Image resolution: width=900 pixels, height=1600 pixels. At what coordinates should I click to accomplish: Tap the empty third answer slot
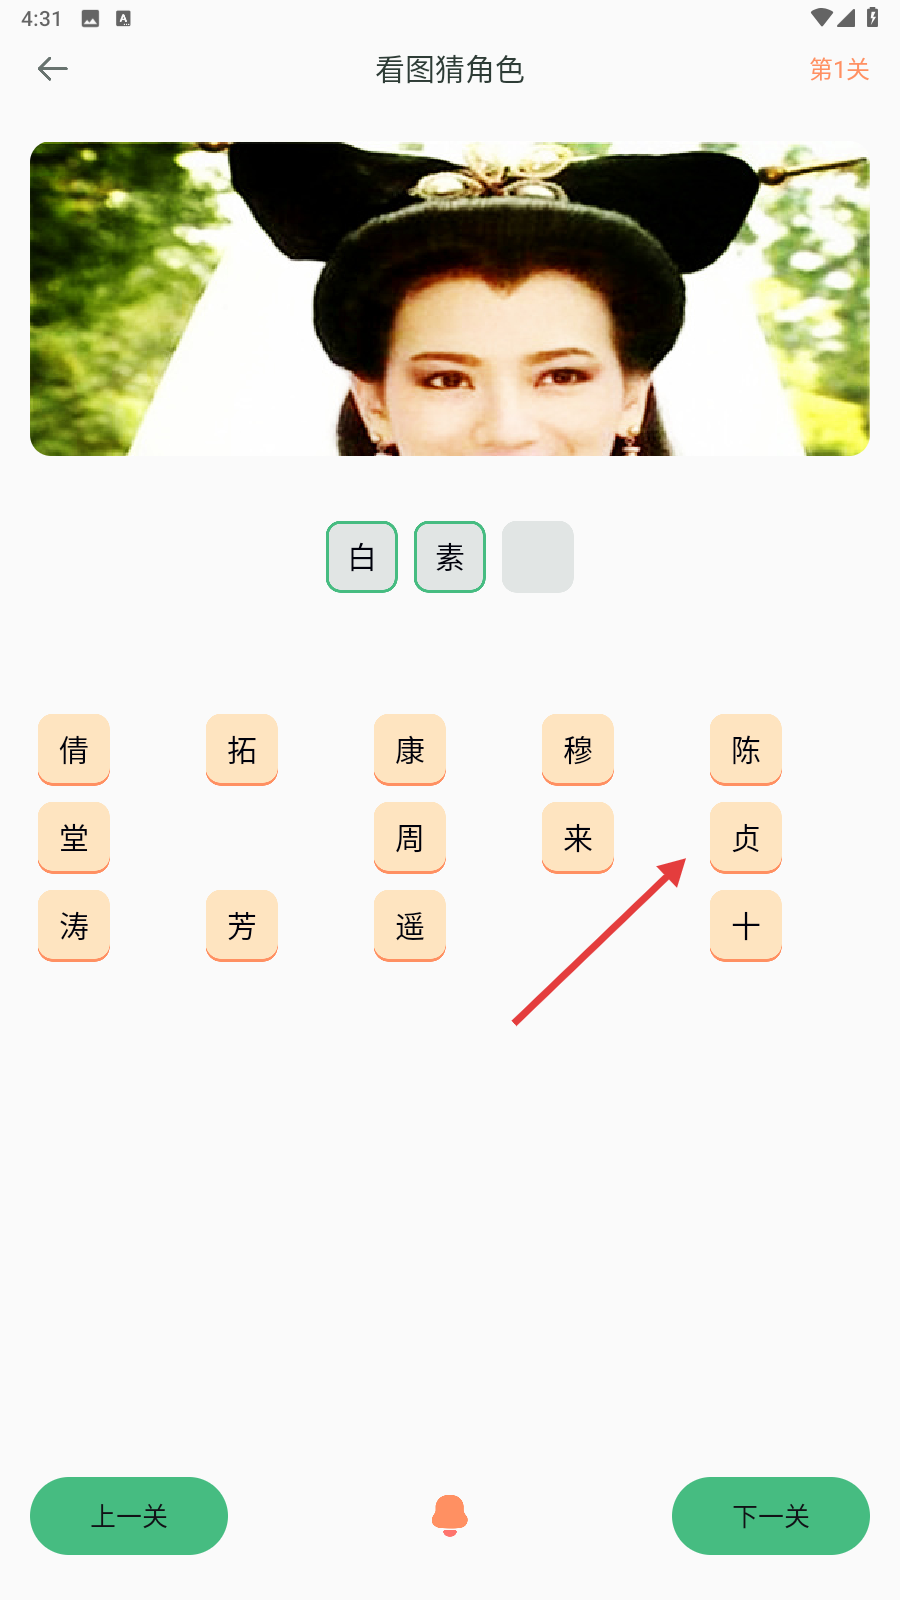coord(538,557)
